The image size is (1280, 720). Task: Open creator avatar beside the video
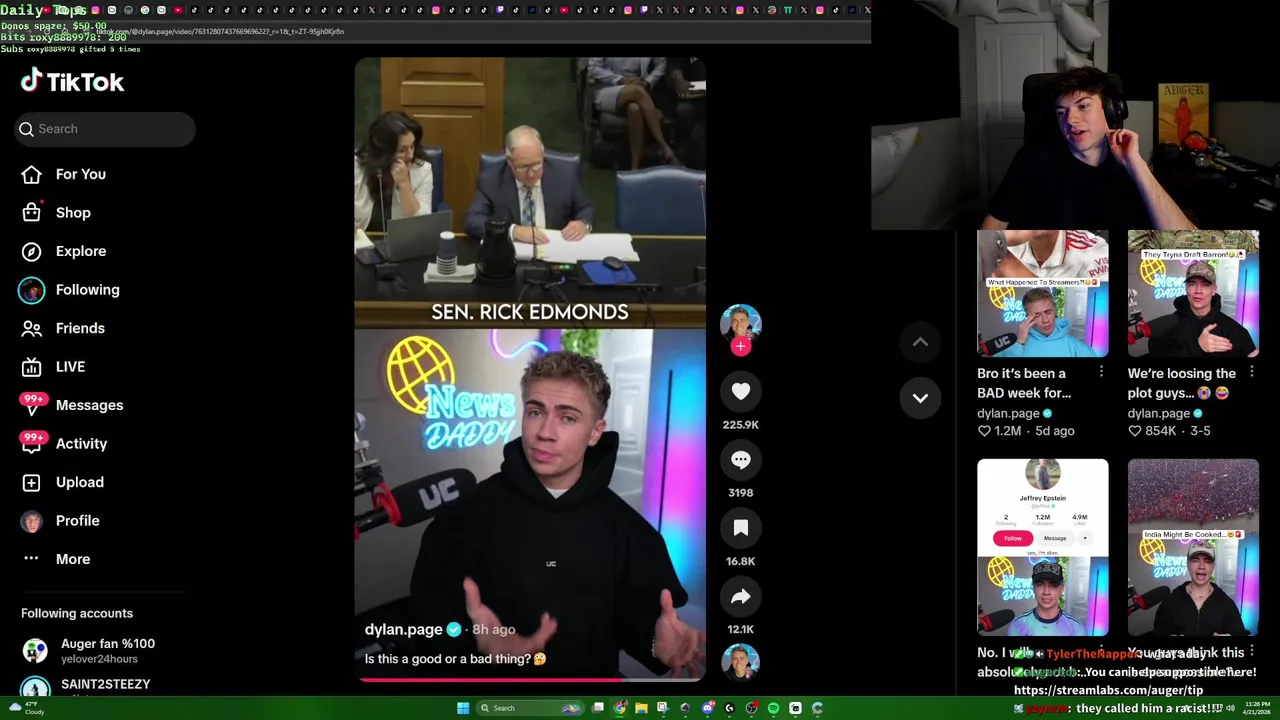741,324
